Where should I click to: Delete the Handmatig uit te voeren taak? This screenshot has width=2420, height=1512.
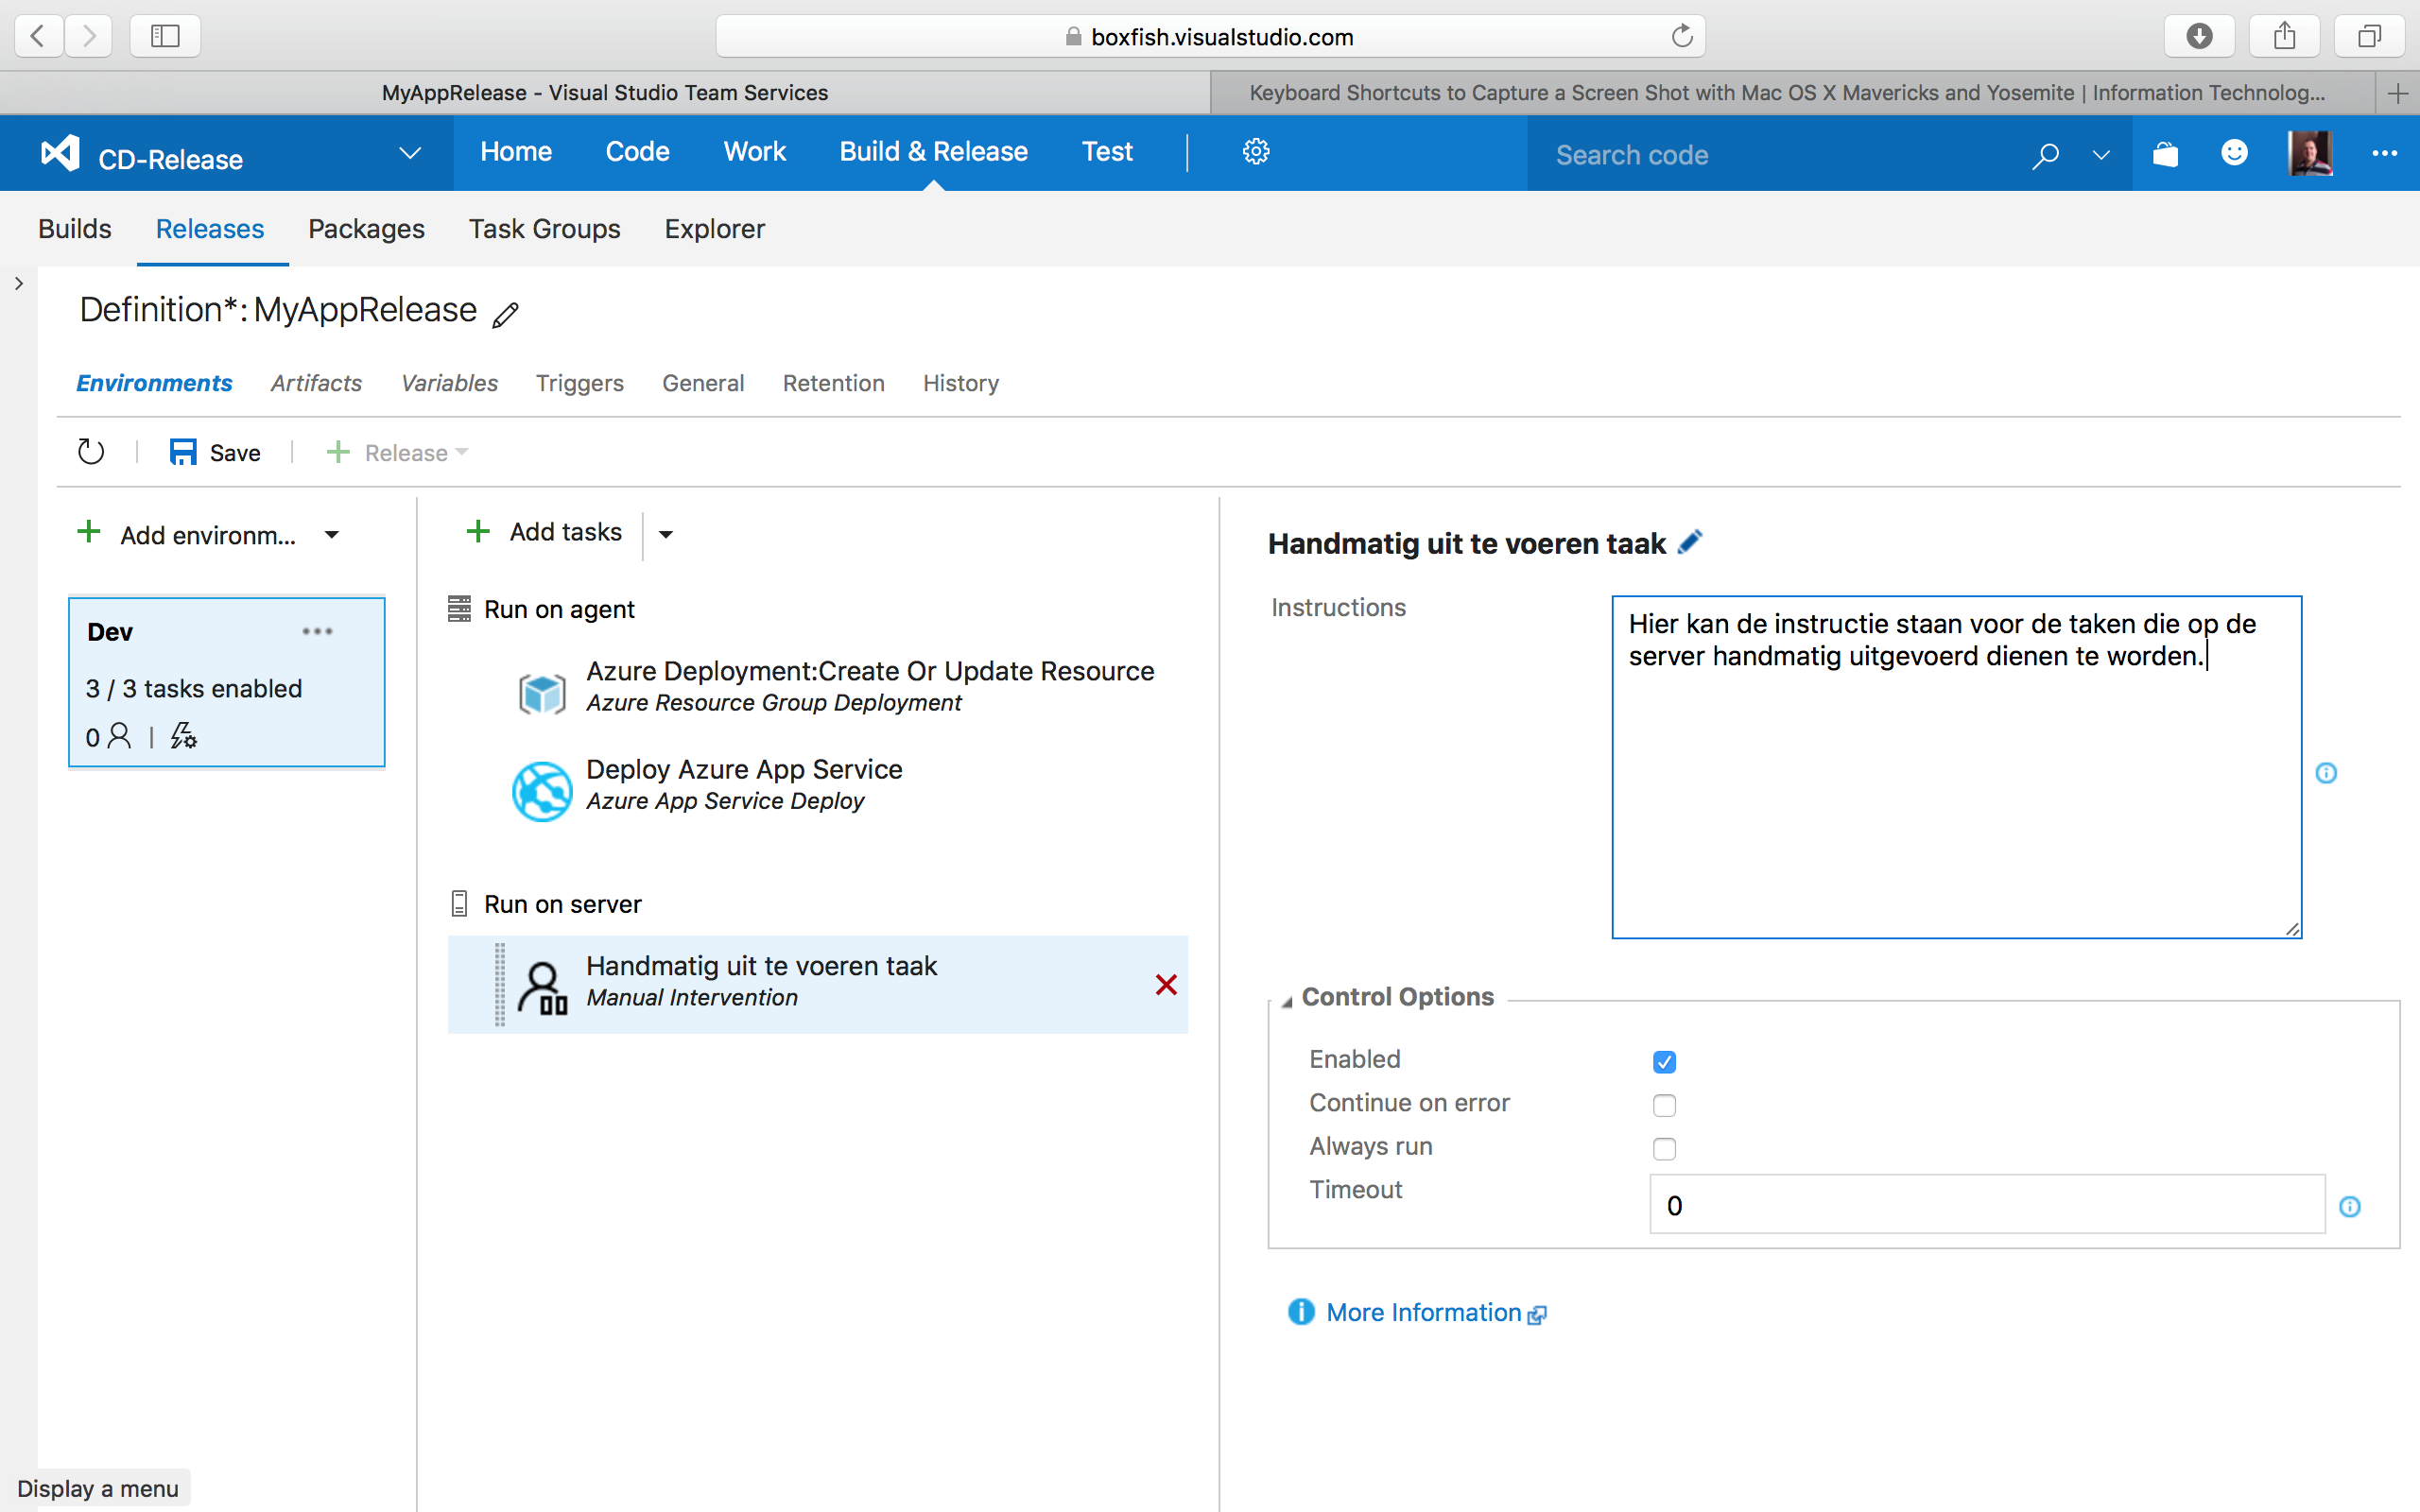[x=1166, y=984]
